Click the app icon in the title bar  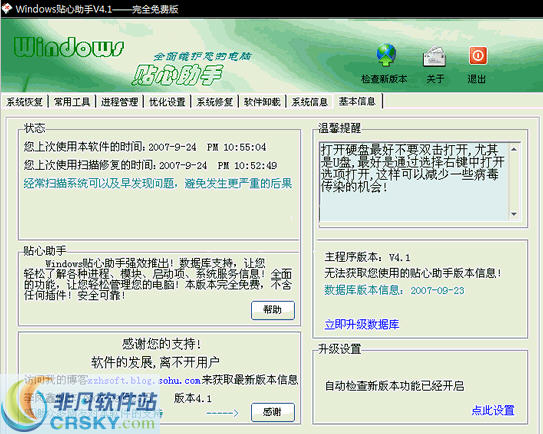tap(7, 8)
